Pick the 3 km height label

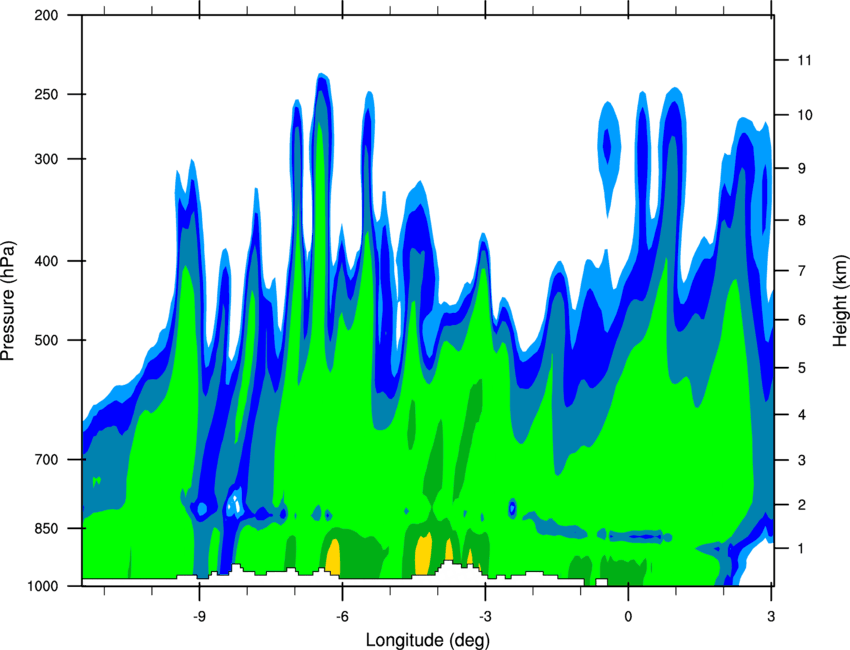click(x=801, y=460)
